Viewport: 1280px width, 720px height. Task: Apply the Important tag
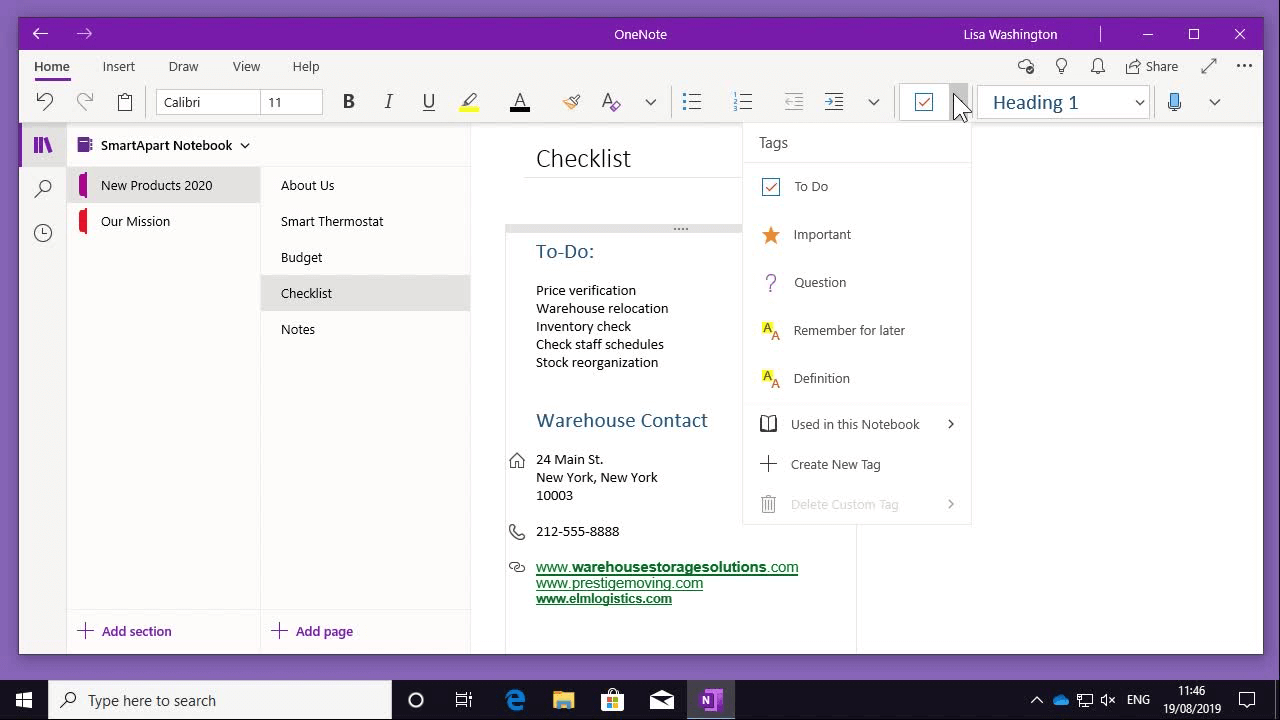821,234
